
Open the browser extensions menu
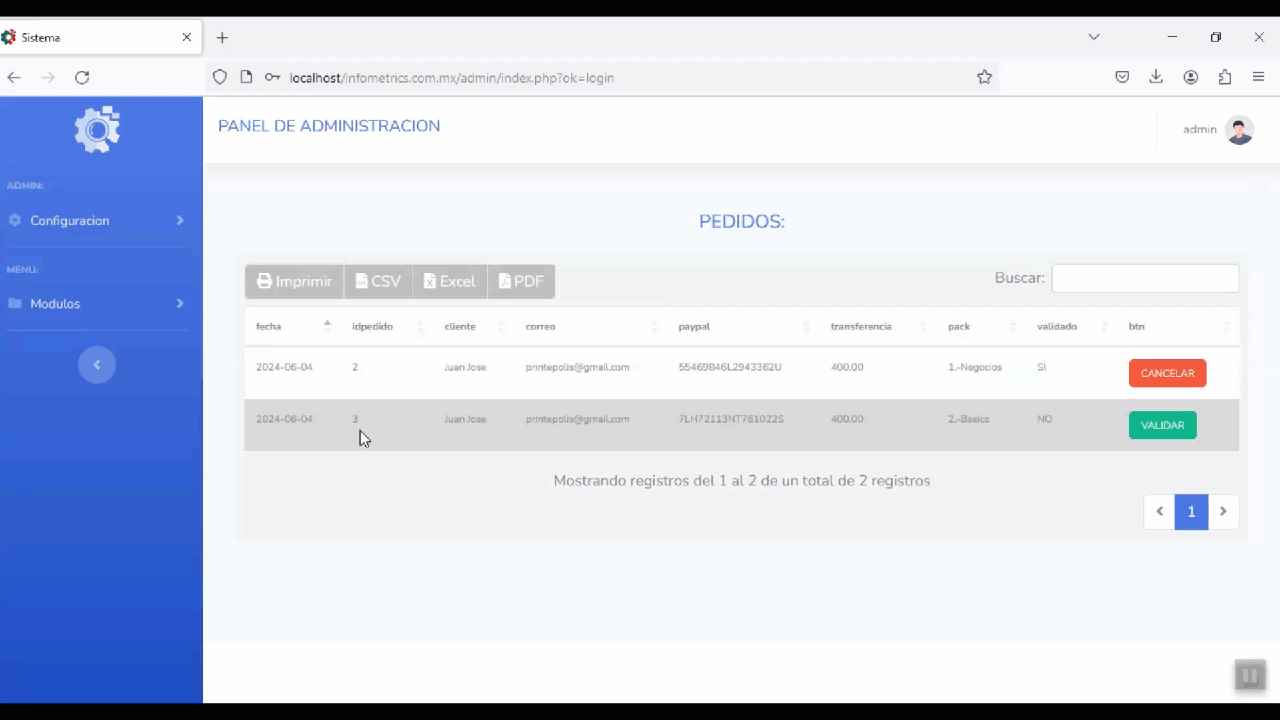[1224, 77]
